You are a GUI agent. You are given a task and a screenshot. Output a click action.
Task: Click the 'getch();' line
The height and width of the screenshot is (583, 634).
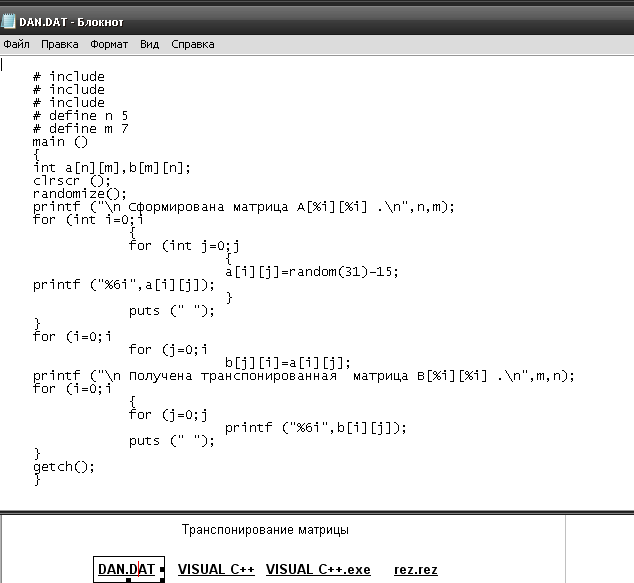64,467
